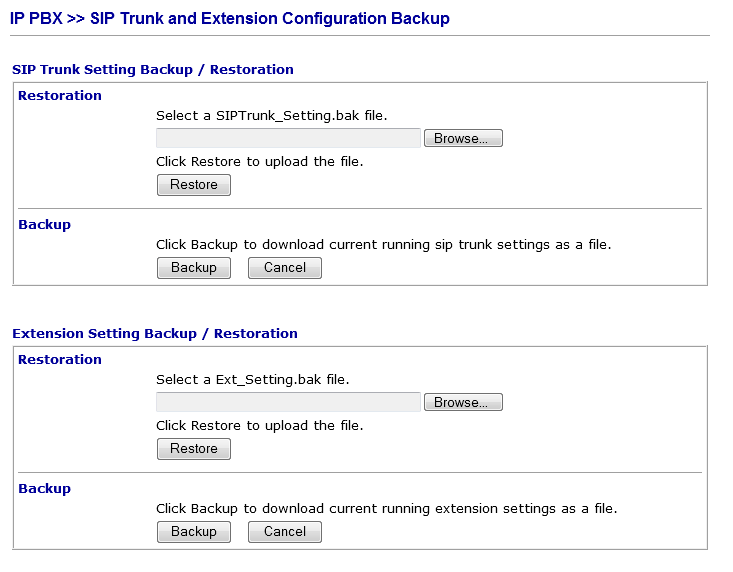The height and width of the screenshot is (572, 733).
Task: Click the Restoration label under SIP Trunk
Action: (60, 96)
